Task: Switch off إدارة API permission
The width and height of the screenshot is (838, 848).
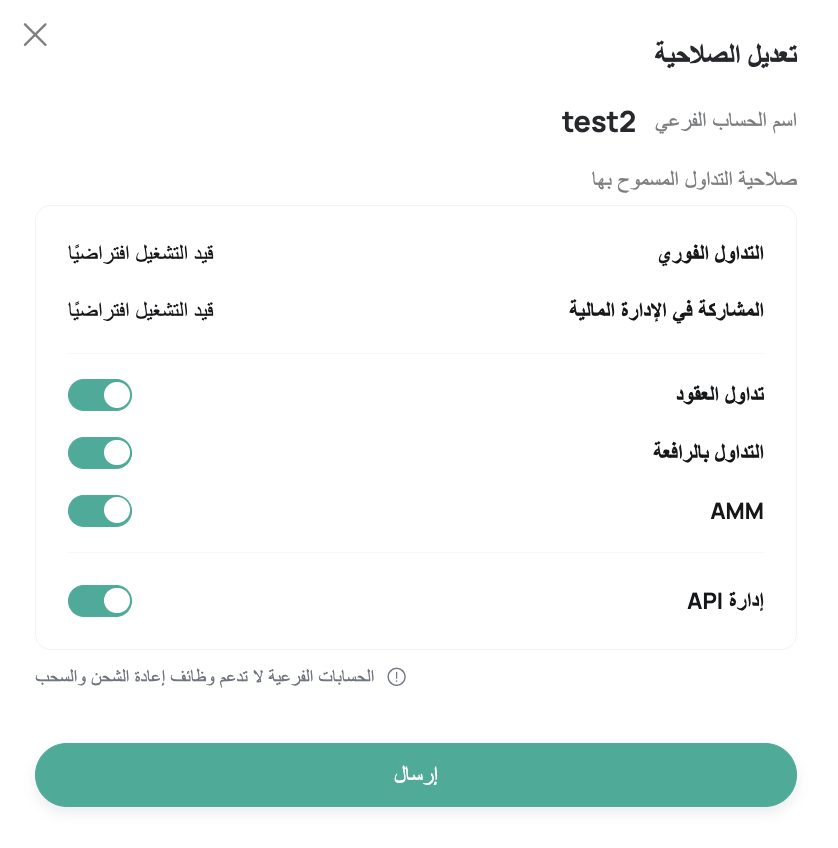Action: (x=100, y=601)
